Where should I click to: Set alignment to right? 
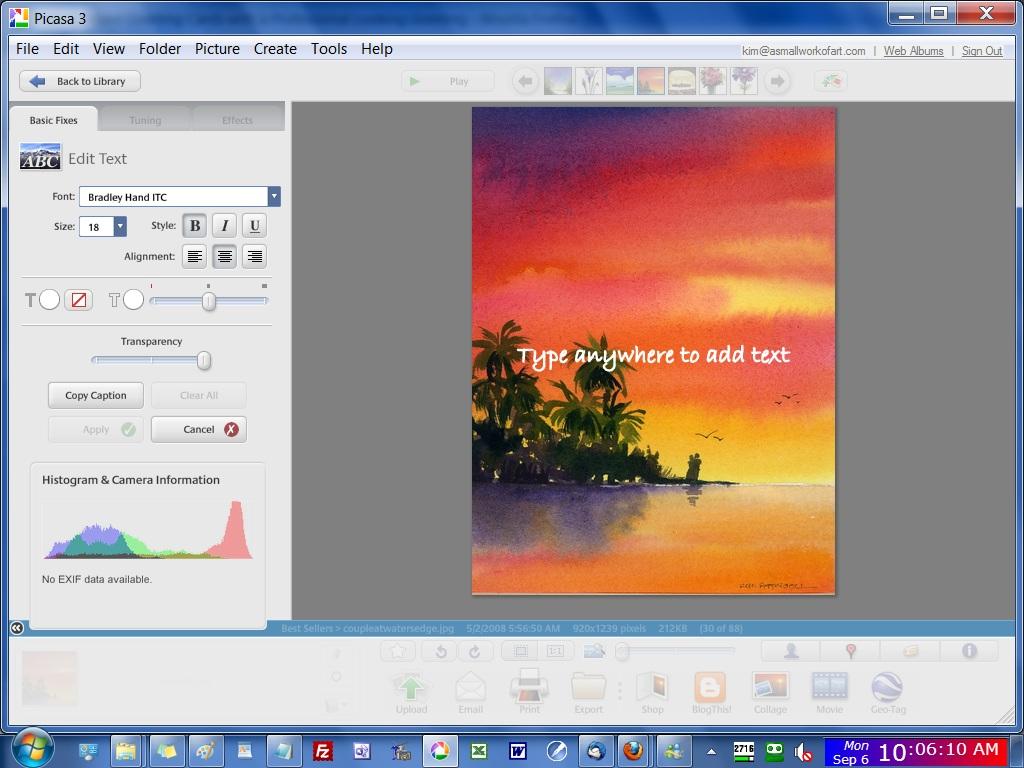coord(255,256)
